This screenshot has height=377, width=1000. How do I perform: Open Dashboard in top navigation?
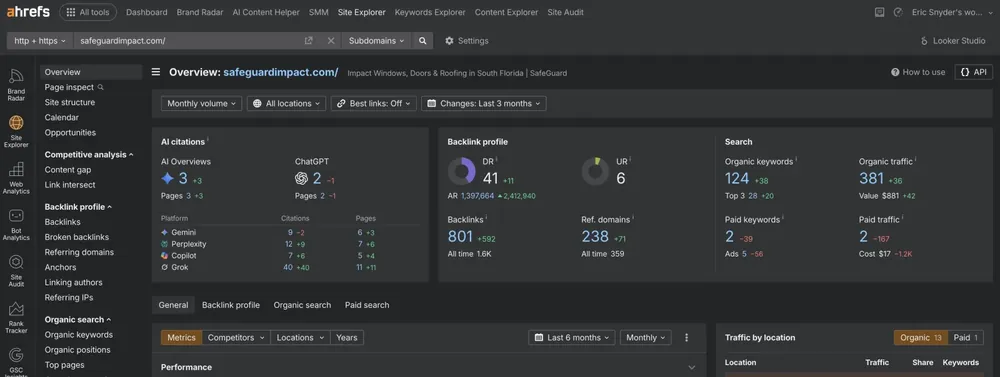tap(147, 12)
